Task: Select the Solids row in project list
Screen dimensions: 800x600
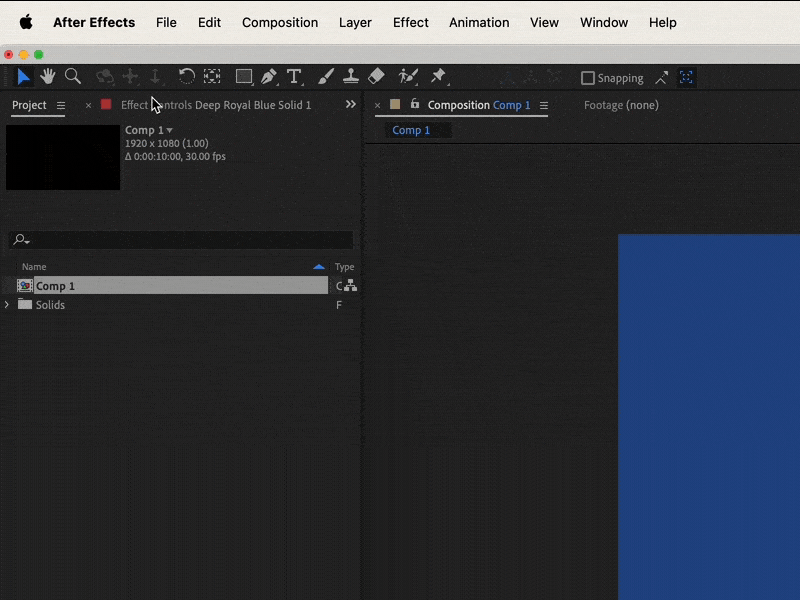Action: pos(50,305)
